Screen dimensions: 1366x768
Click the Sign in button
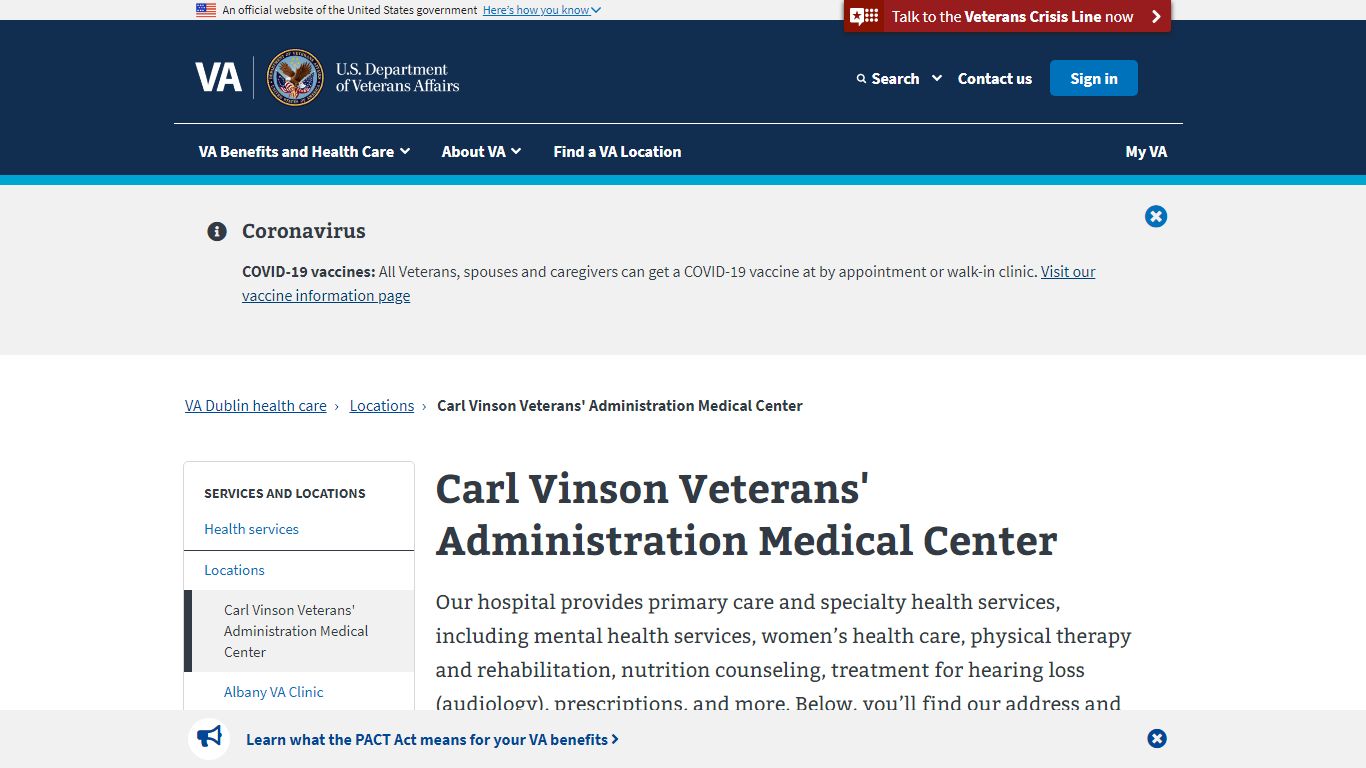point(1093,78)
